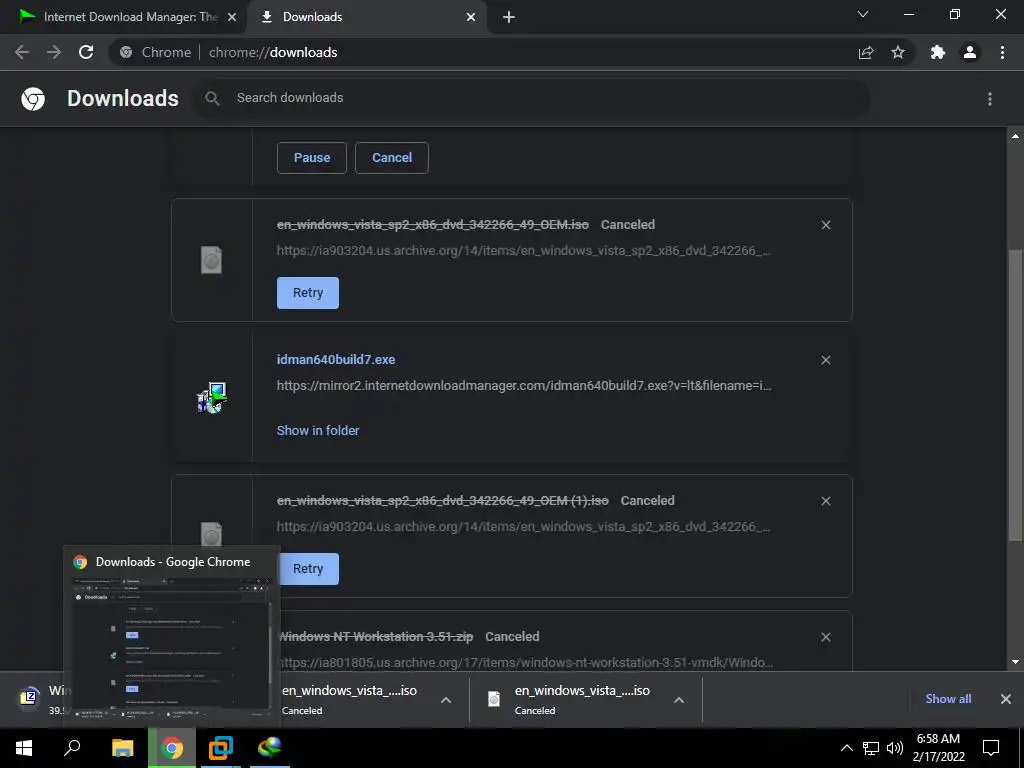Pause the active download
This screenshot has width=1024, height=768.
point(312,157)
